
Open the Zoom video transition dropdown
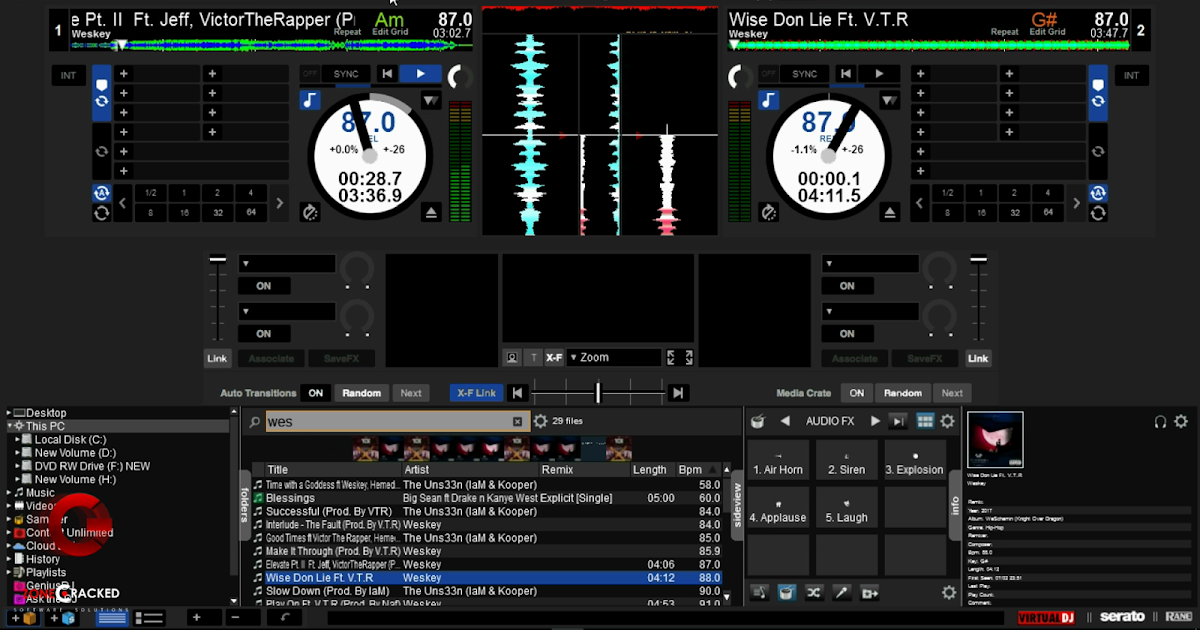[x=614, y=357]
